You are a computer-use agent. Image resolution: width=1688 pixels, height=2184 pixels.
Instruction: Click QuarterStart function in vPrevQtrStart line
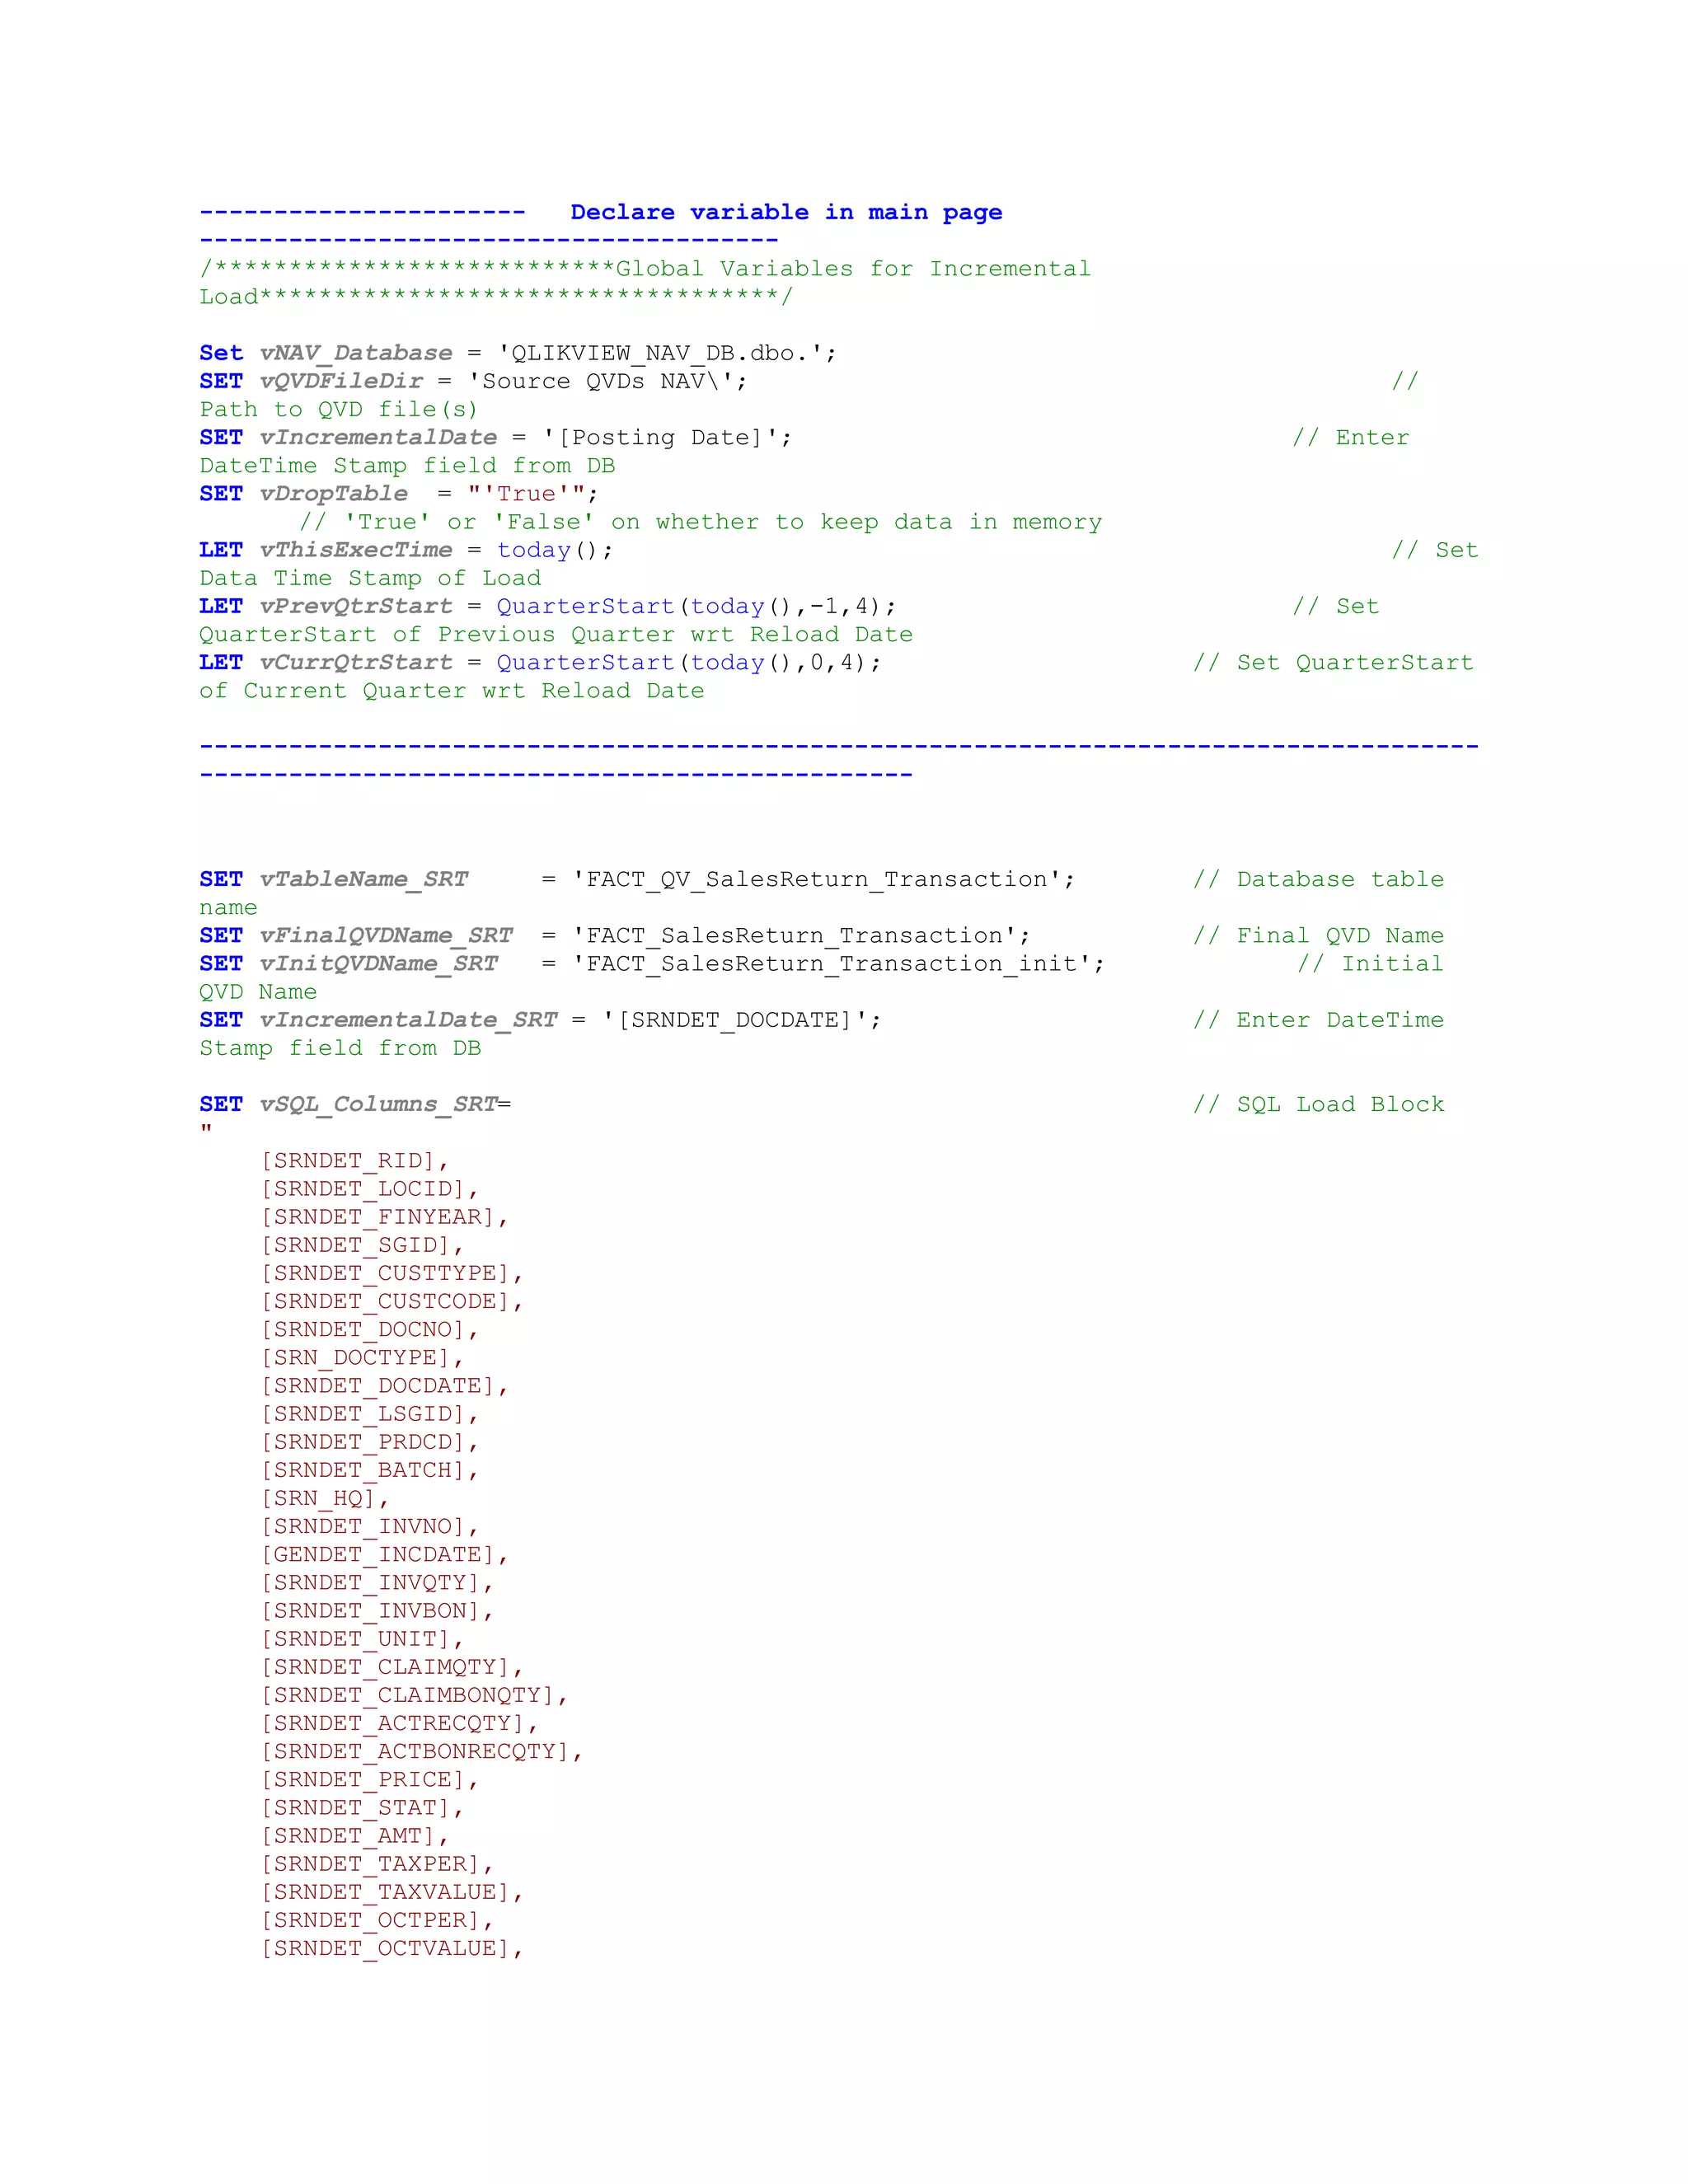tap(585, 606)
